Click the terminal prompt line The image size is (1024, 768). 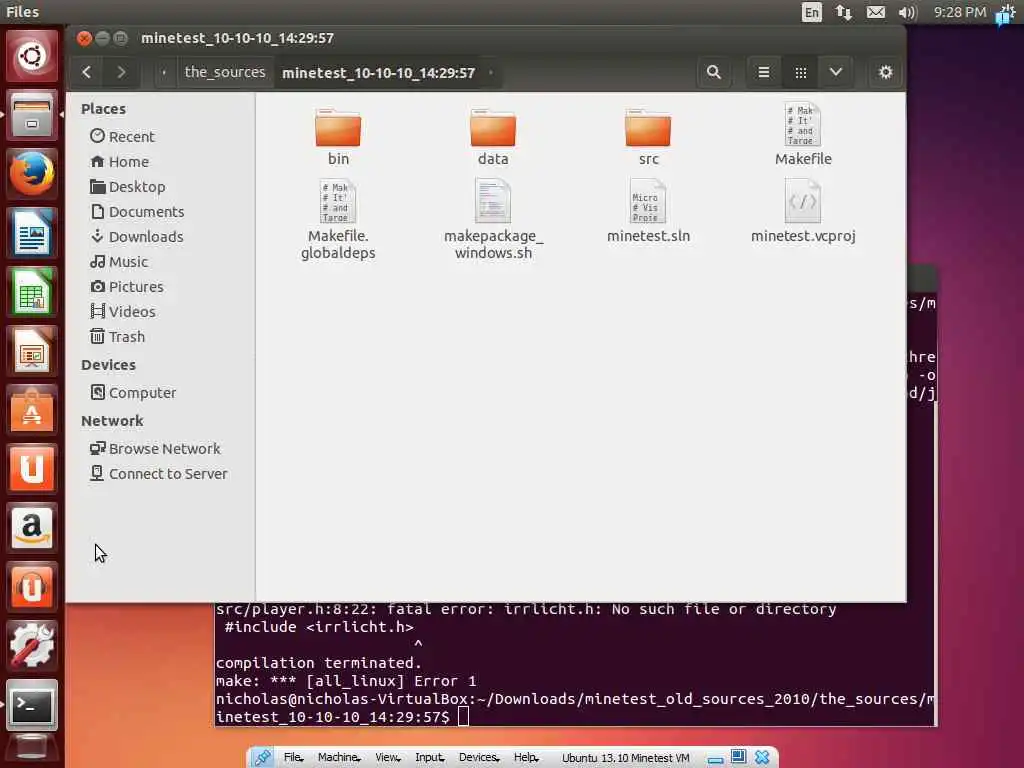(575, 708)
